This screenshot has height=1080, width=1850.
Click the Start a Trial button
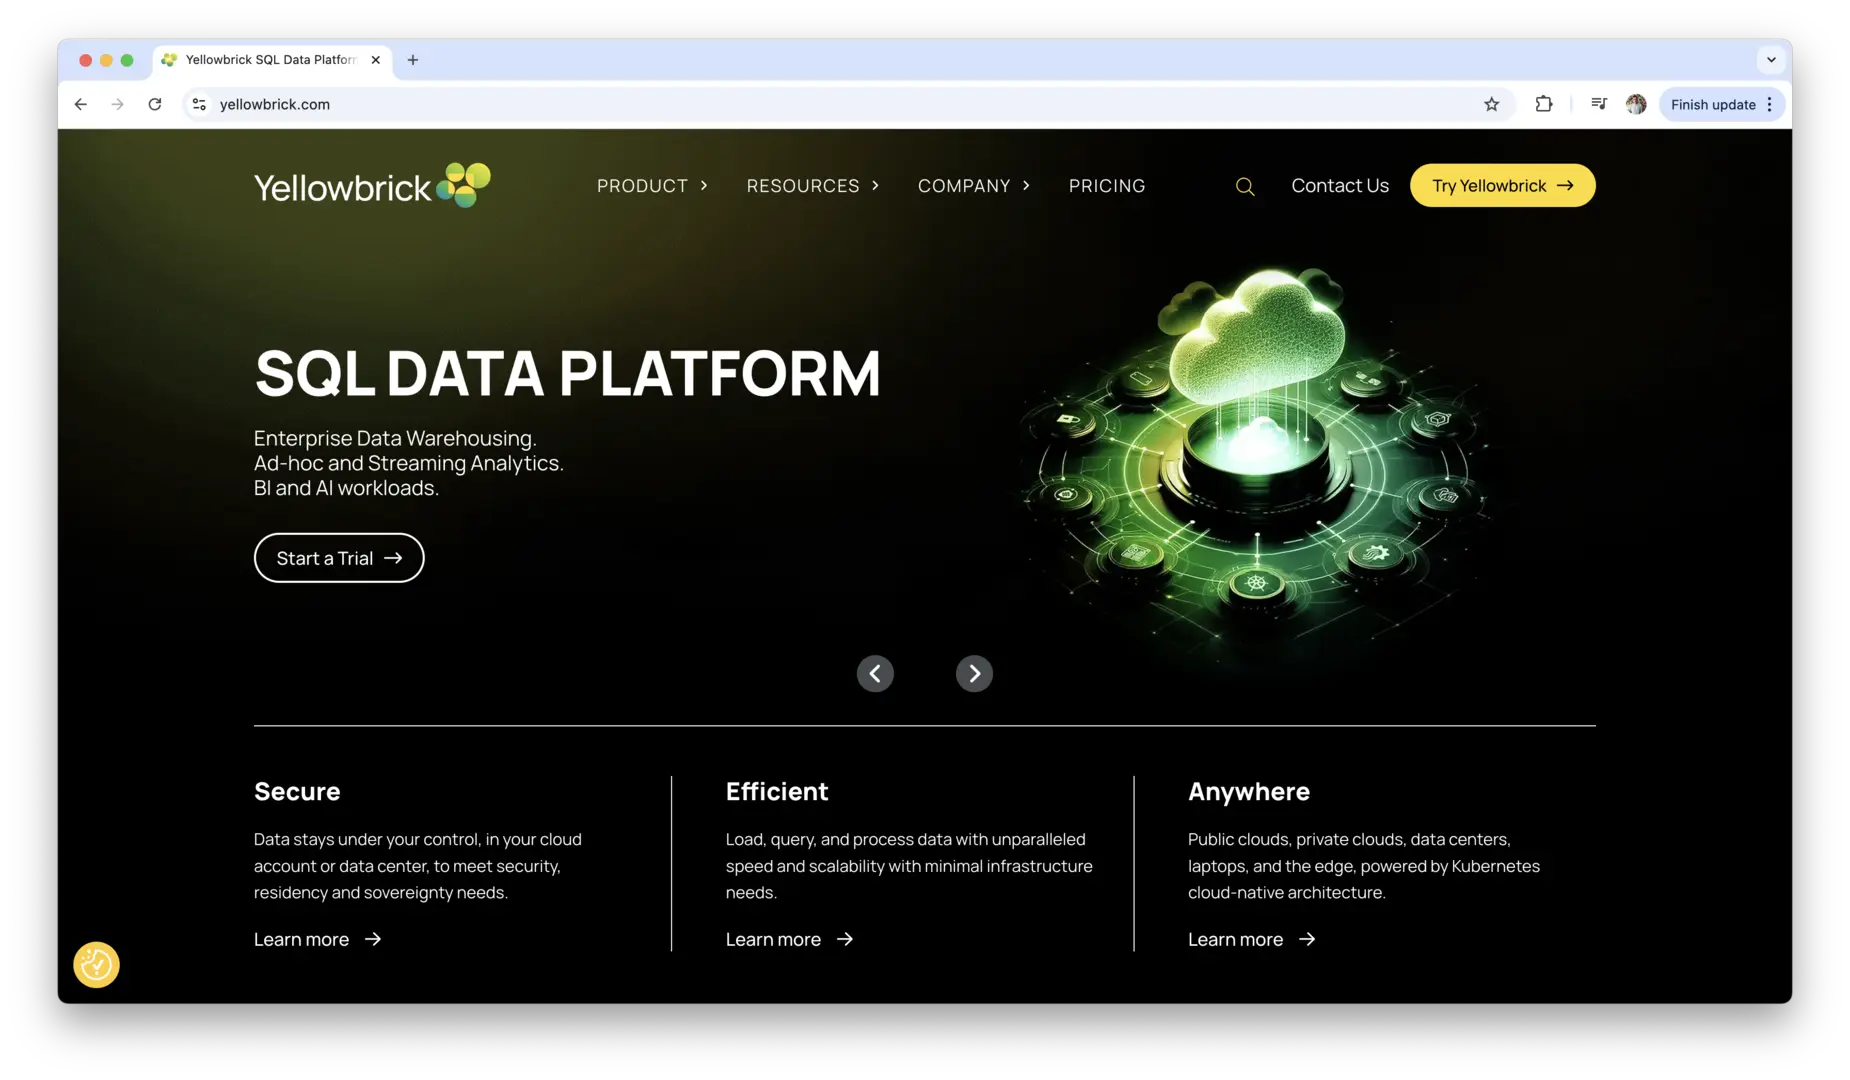click(338, 557)
